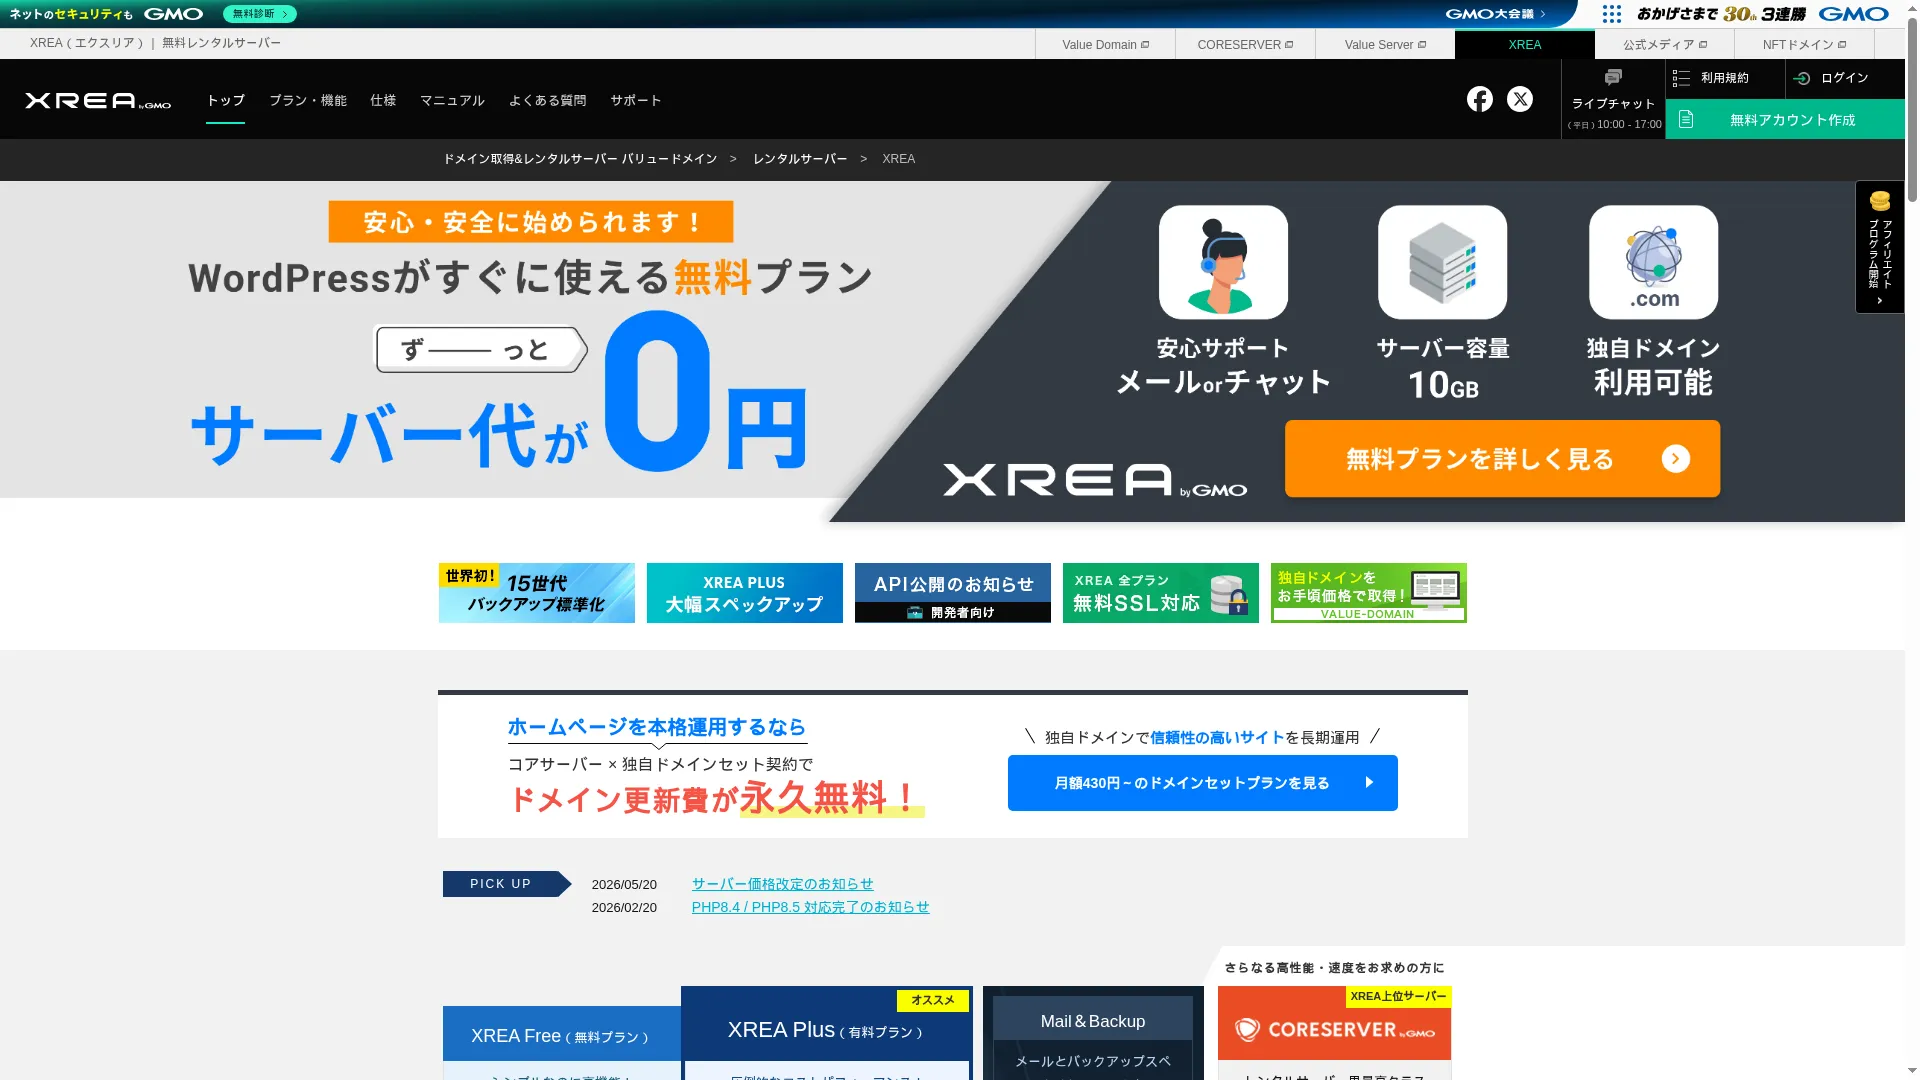This screenshot has height=1080, width=1920.
Task: Open 仕様 navigation item
Action: click(383, 100)
